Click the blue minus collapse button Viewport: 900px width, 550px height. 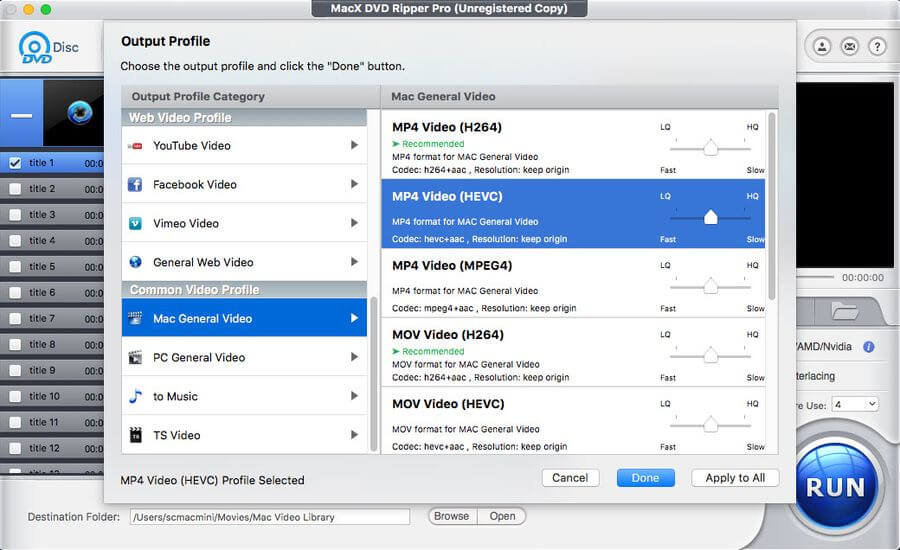[x=21, y=115]
